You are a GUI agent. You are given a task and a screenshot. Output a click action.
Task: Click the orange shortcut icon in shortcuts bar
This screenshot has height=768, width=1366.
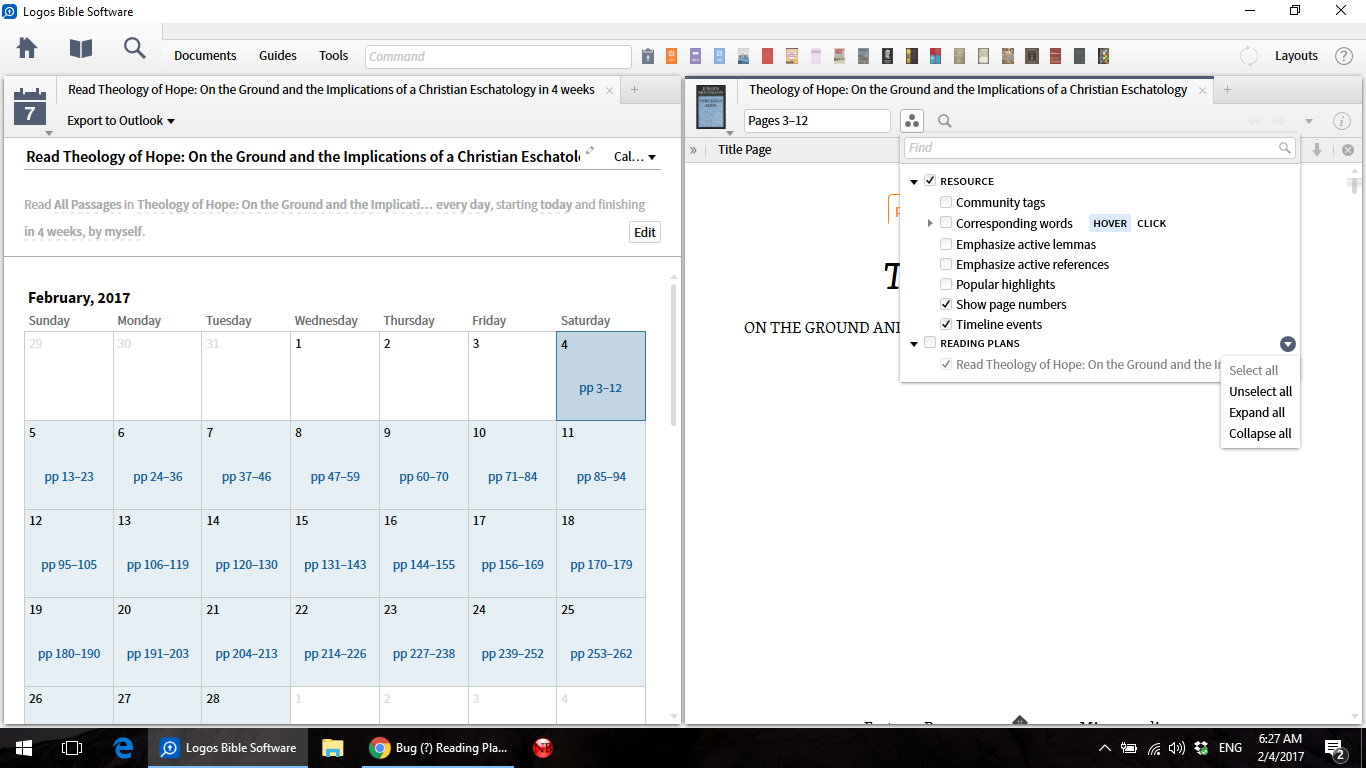[671, 56]
